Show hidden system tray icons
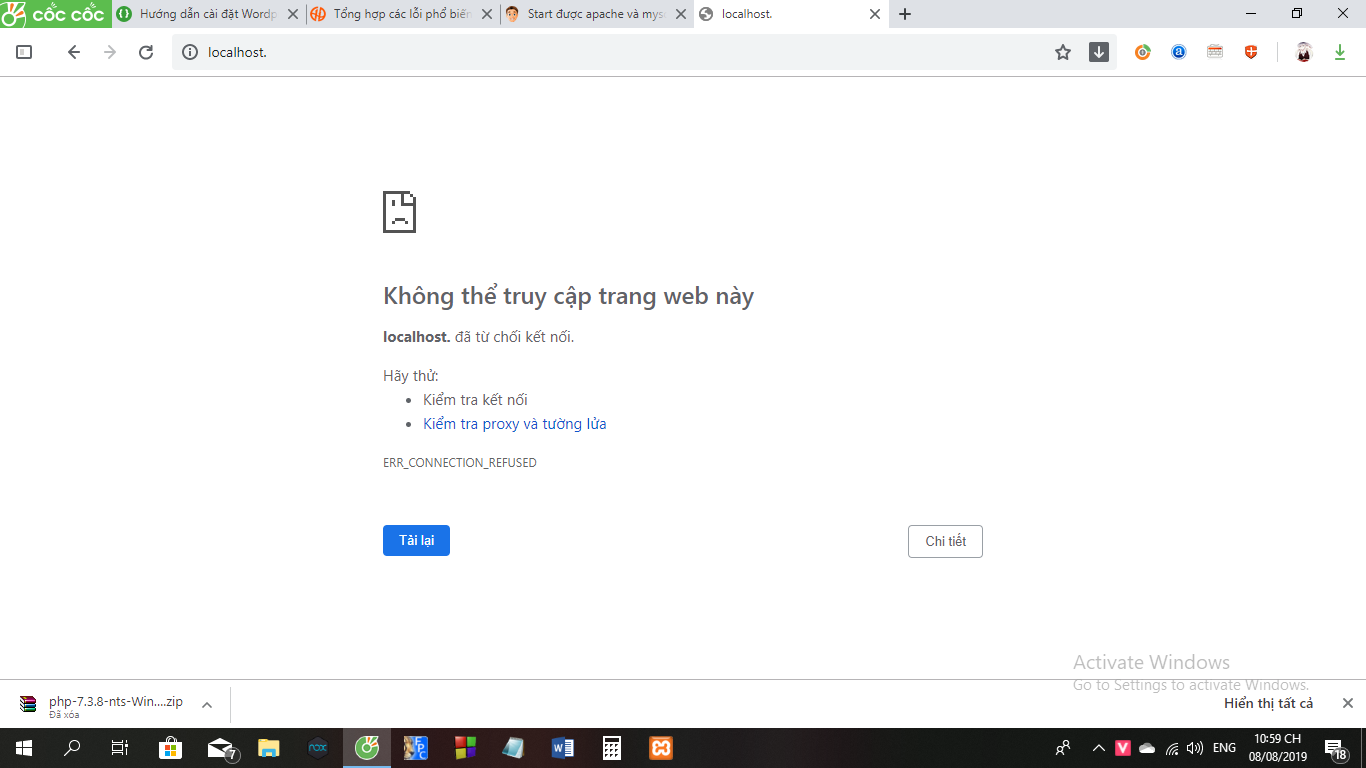The height and width of the screenshot is (768, 1366). coord(1098,748)
